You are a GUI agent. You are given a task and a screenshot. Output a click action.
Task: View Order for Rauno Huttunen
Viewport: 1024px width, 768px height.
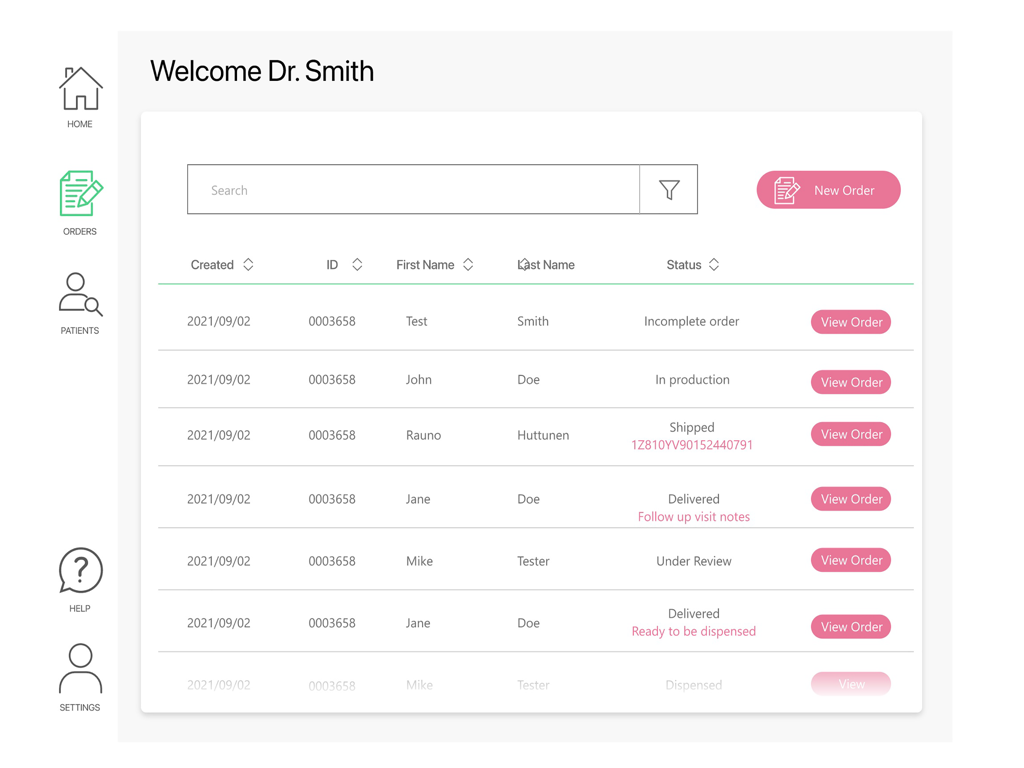[850, 434]
